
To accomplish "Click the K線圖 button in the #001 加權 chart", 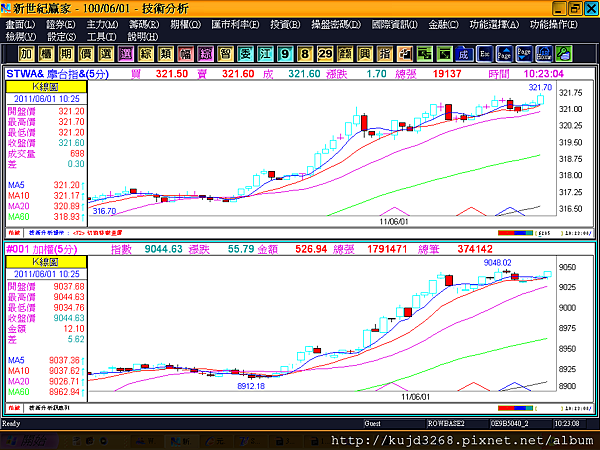I will click(46, 262).
